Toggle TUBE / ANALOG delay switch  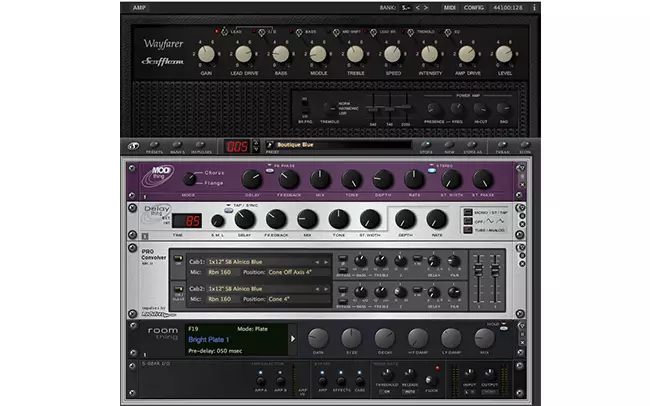point(468,230)
